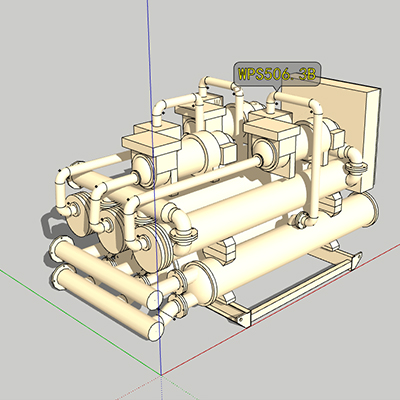Select the blue vertical axis line

pyautogui.click(x=154, y=187)
